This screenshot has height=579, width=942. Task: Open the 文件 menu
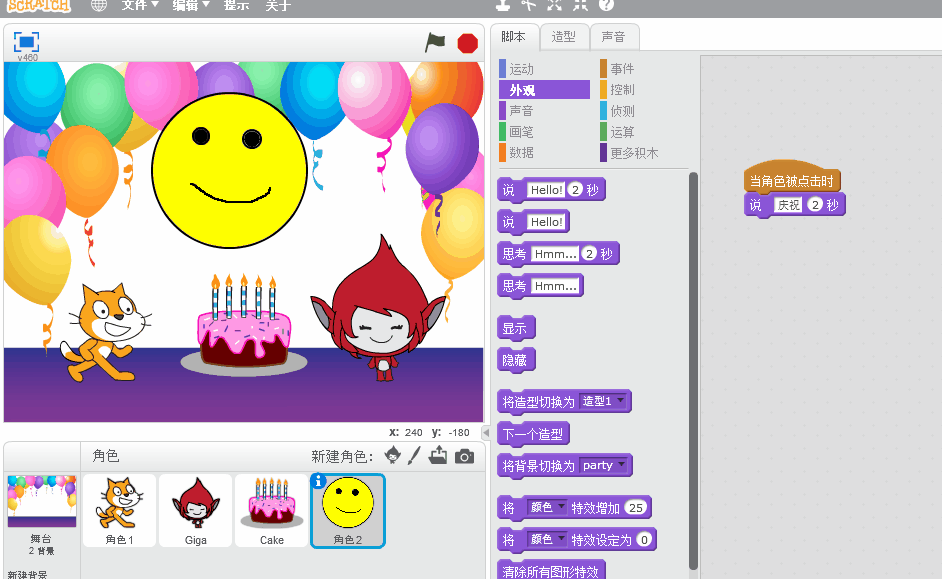click(139, 5)
